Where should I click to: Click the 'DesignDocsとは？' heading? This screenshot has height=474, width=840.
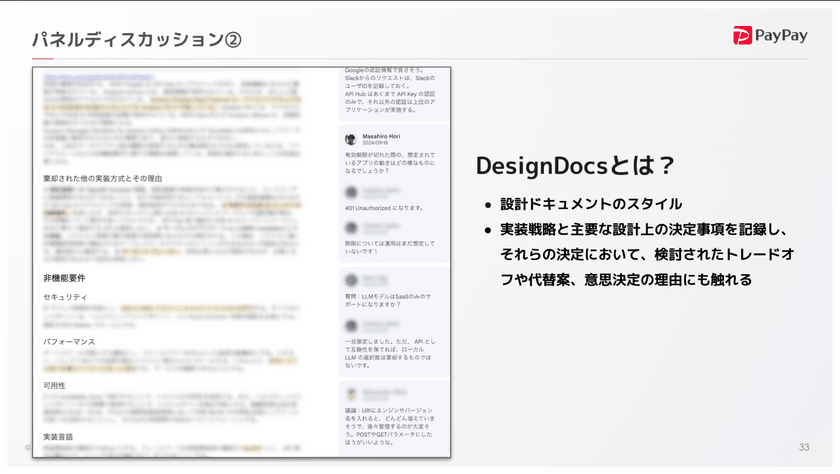click(575, 165)
